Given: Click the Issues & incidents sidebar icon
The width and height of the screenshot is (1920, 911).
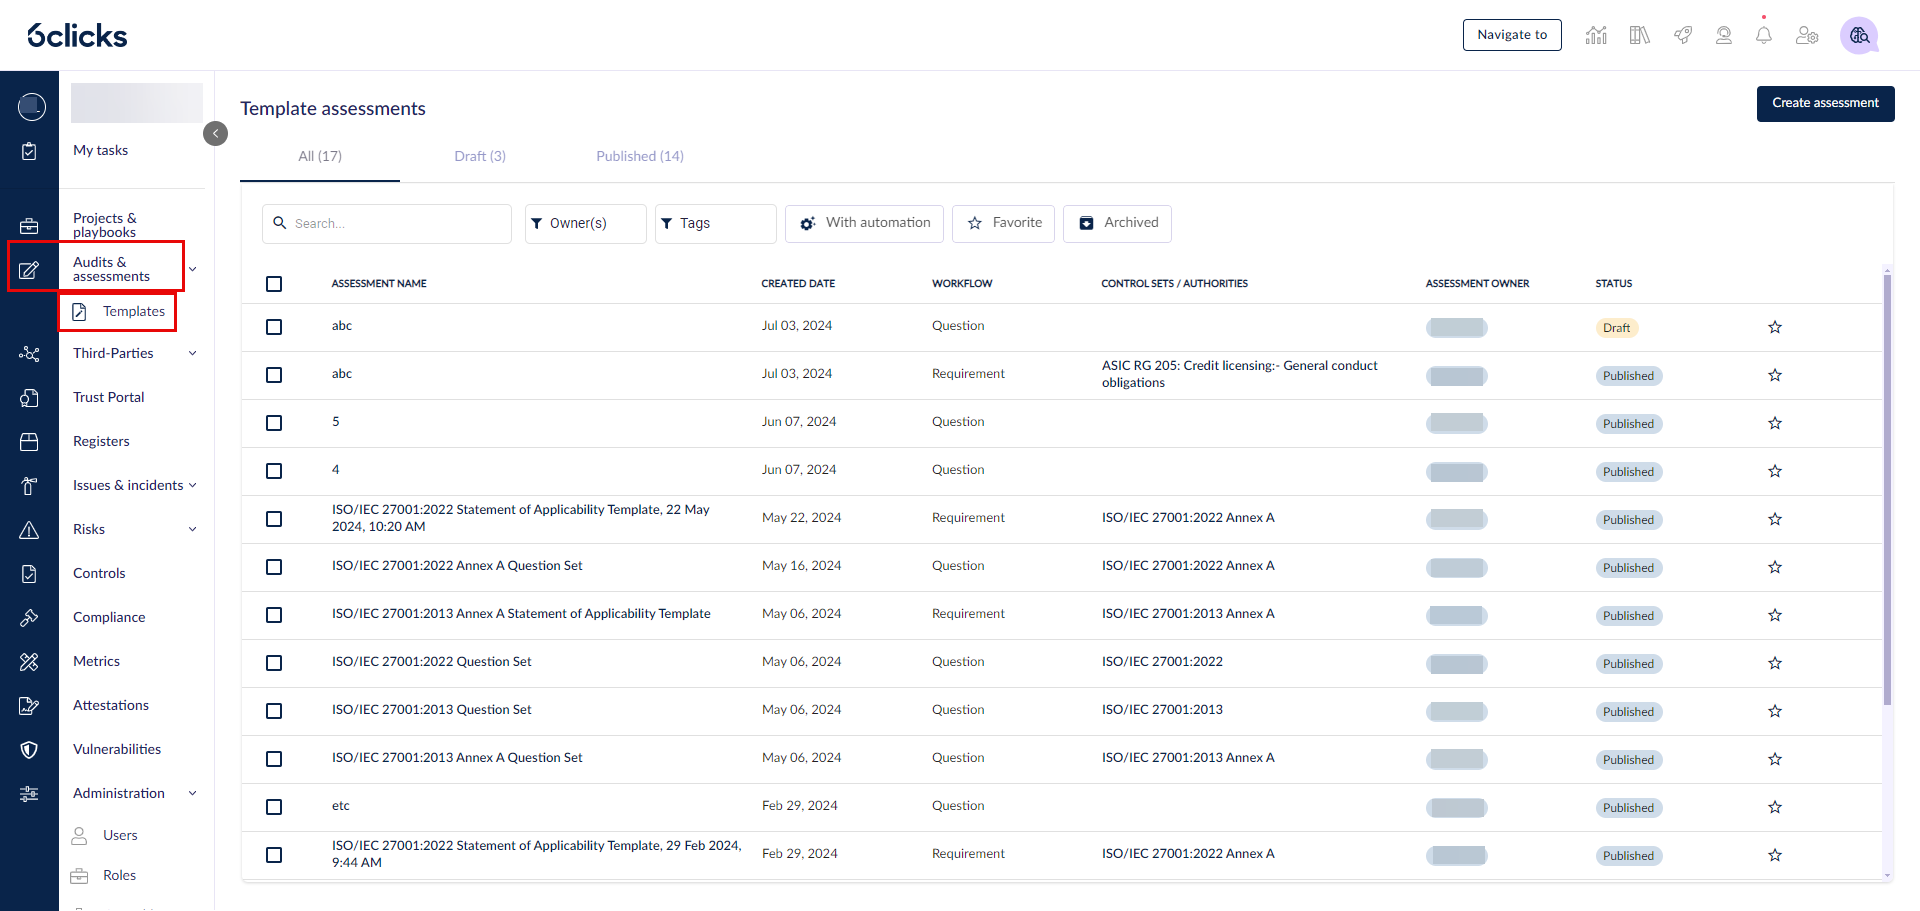Looking at the screenshot, I should click(x=29, y=486).
